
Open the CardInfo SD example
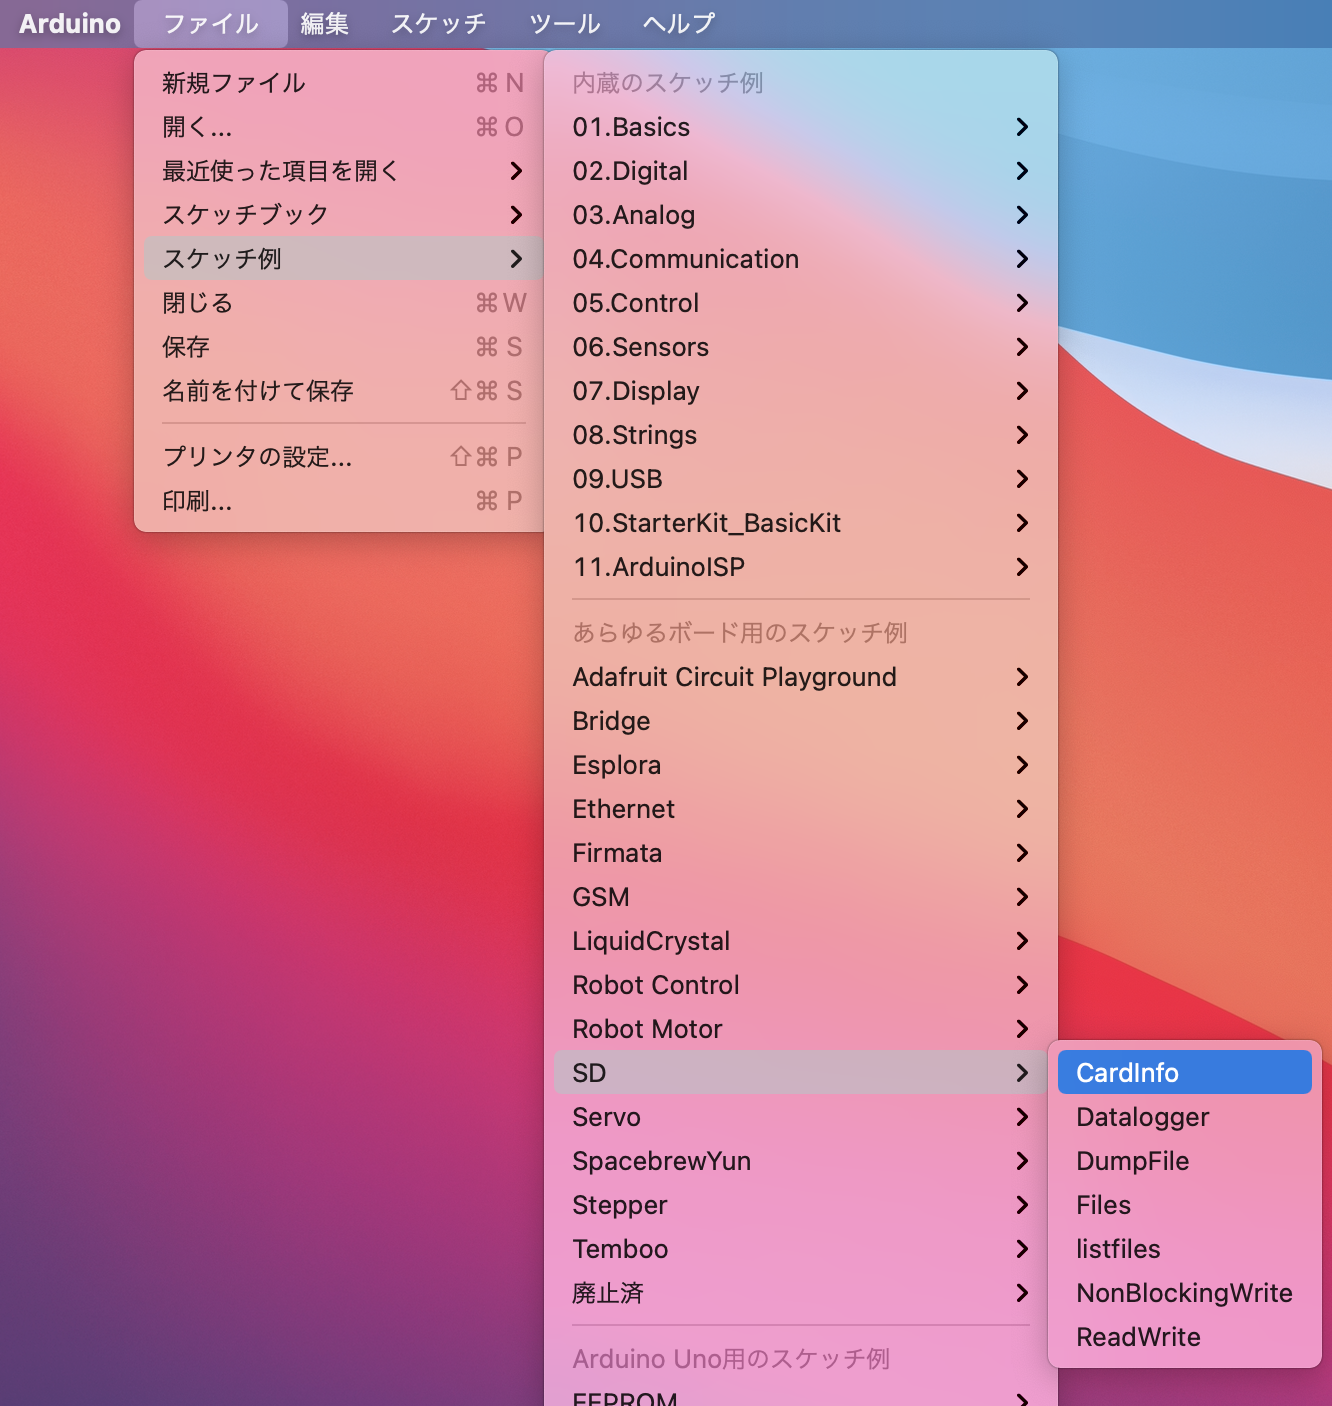coord(1184,1073)
